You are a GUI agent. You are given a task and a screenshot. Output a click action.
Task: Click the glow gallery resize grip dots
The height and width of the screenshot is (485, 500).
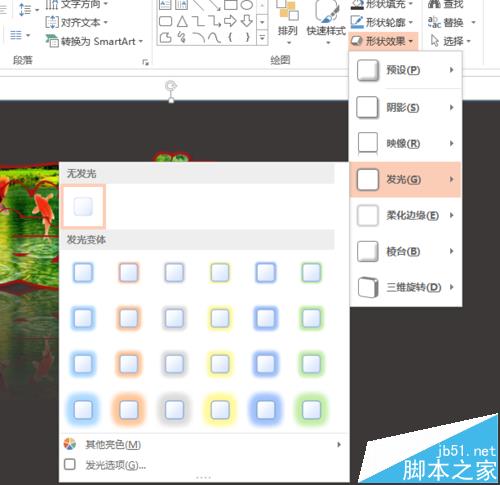coord(204,478)
